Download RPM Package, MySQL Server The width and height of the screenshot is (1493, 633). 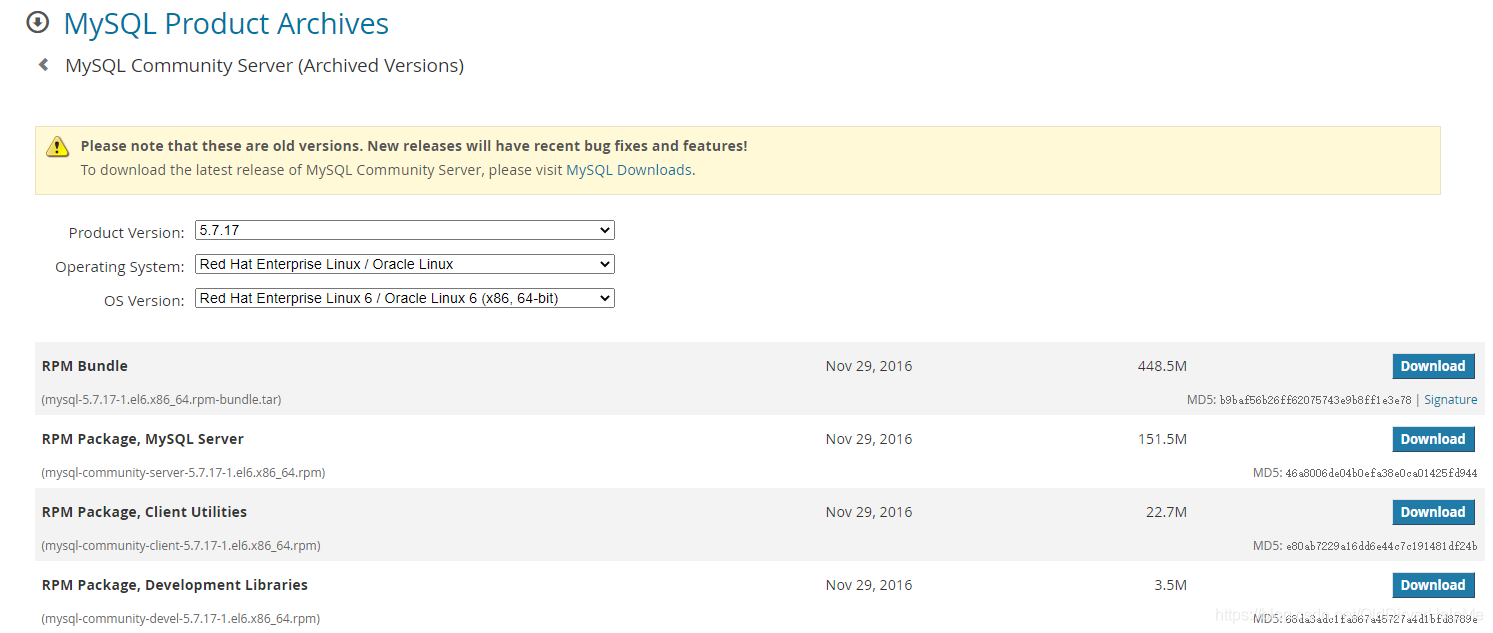[1433, 439]
